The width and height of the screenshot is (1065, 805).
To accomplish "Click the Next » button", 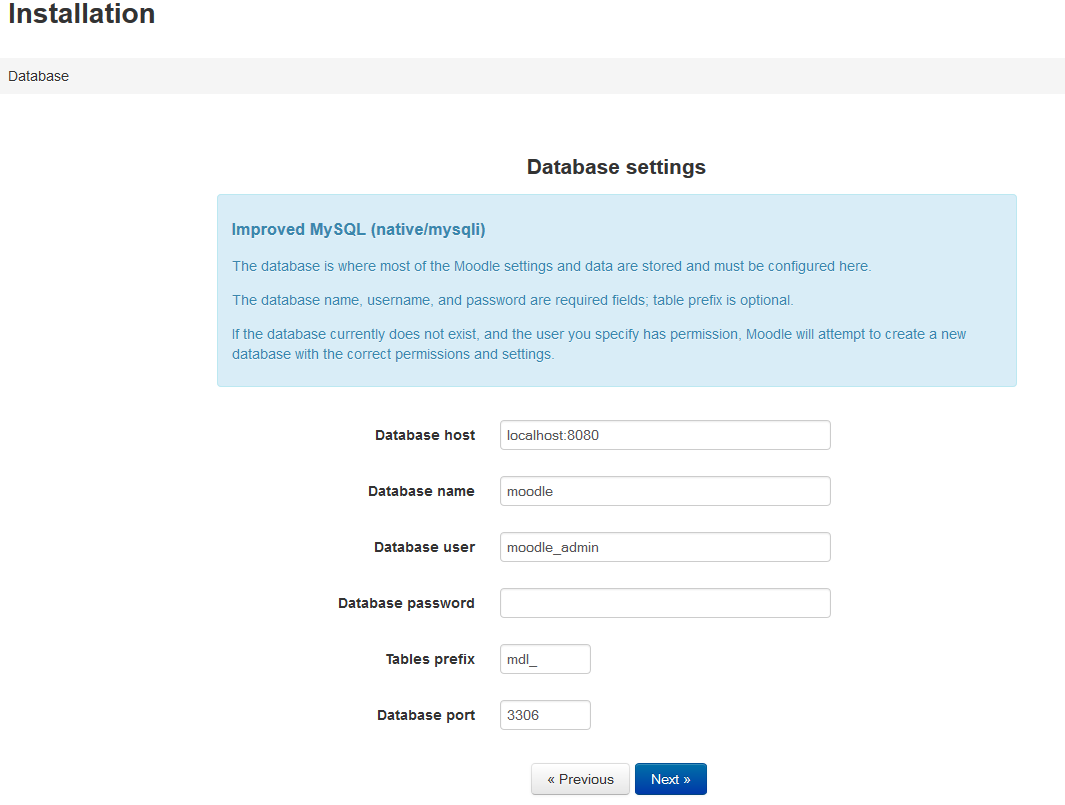I will click(670, 779).
